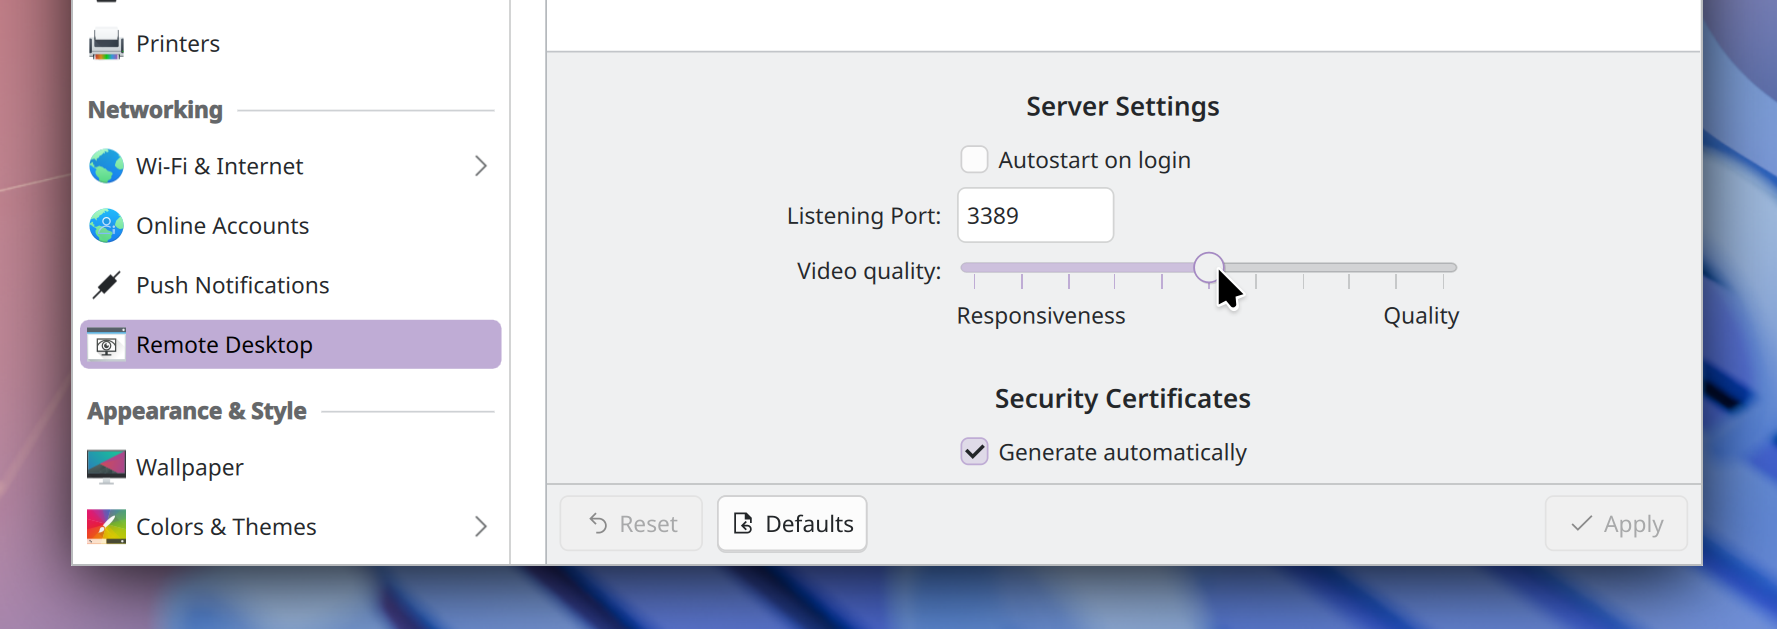
Task: Go to Push Notifications settings
Action: [290, 285]
